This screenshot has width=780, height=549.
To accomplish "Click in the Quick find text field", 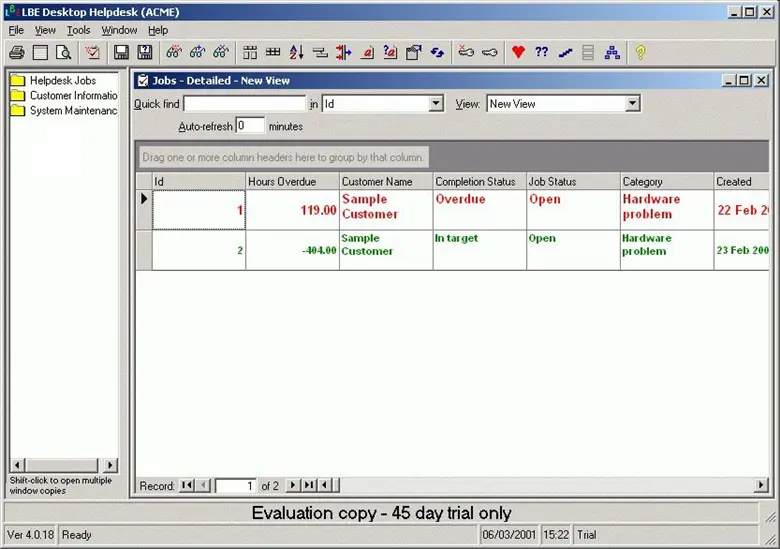I will pos(244,104).
